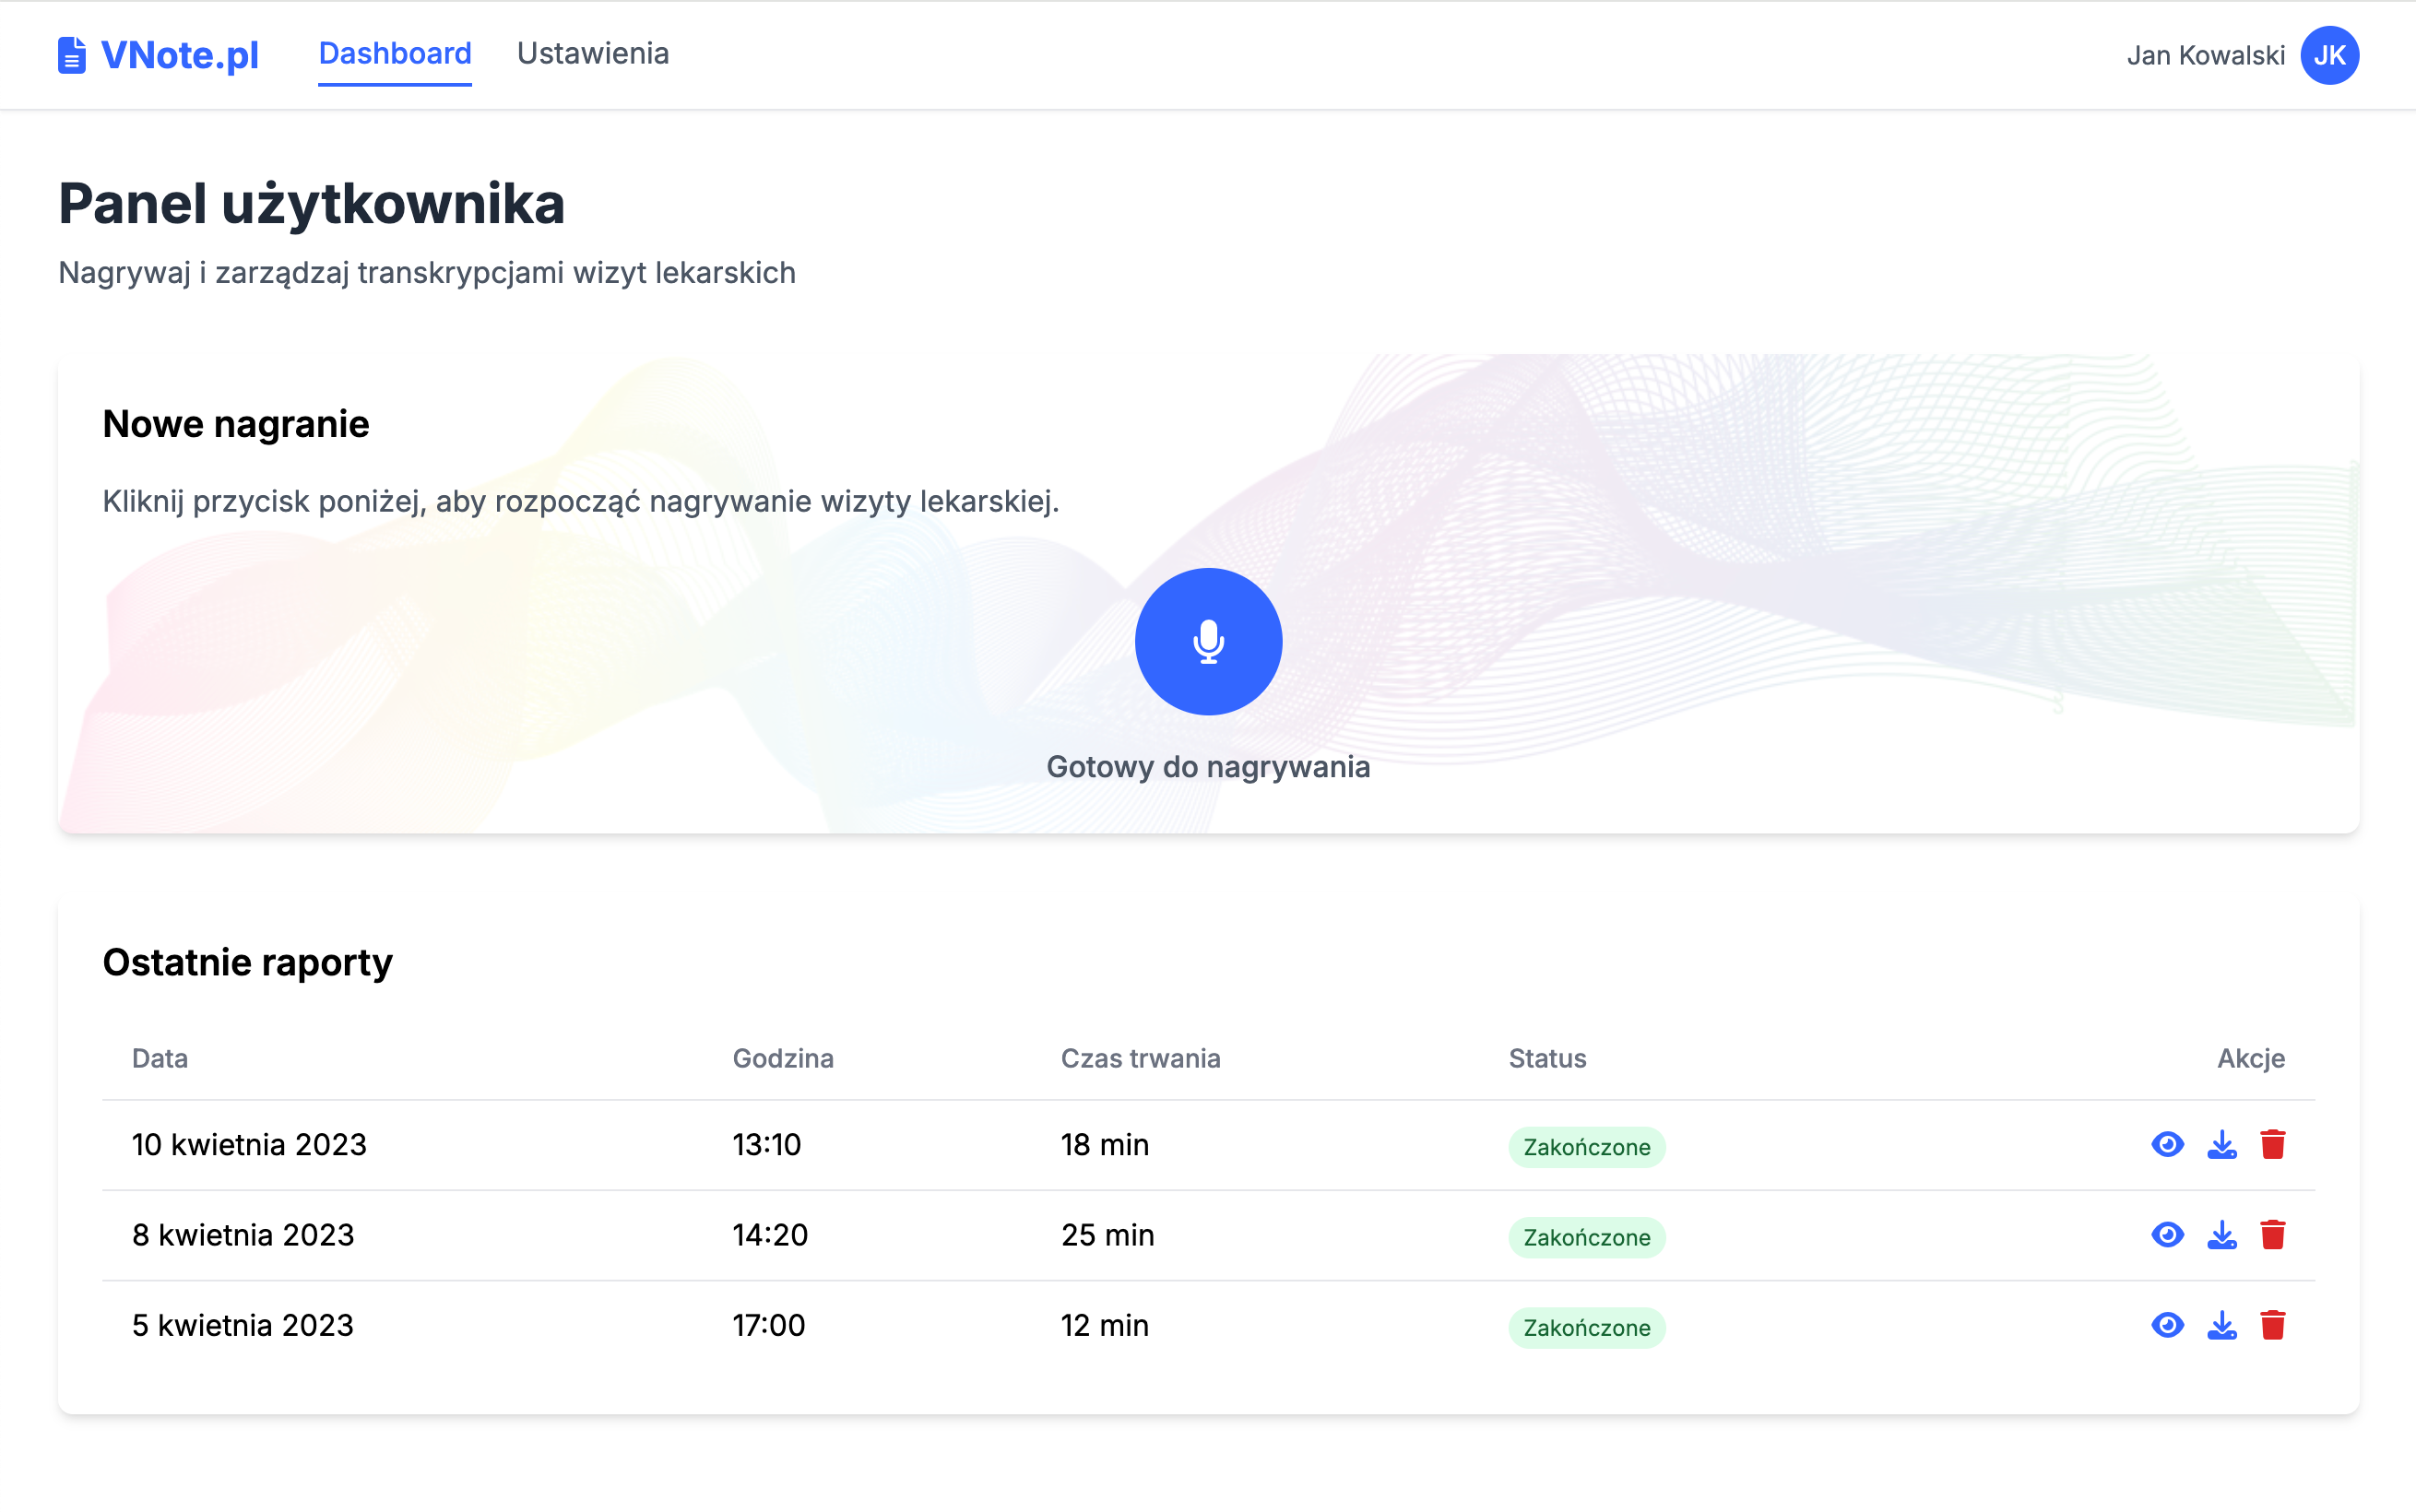
Task: Download the 8 kwietnia 2023 report
Action: 2221,1234
